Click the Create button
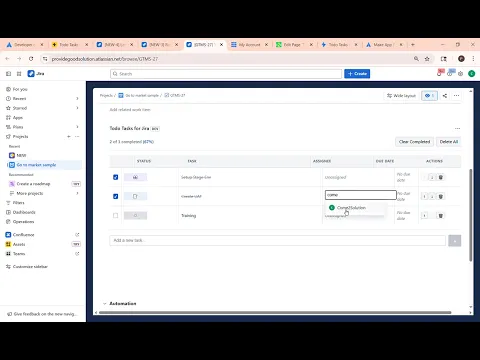The height and width of the screenshot is (360, 480). pos(357,74)
